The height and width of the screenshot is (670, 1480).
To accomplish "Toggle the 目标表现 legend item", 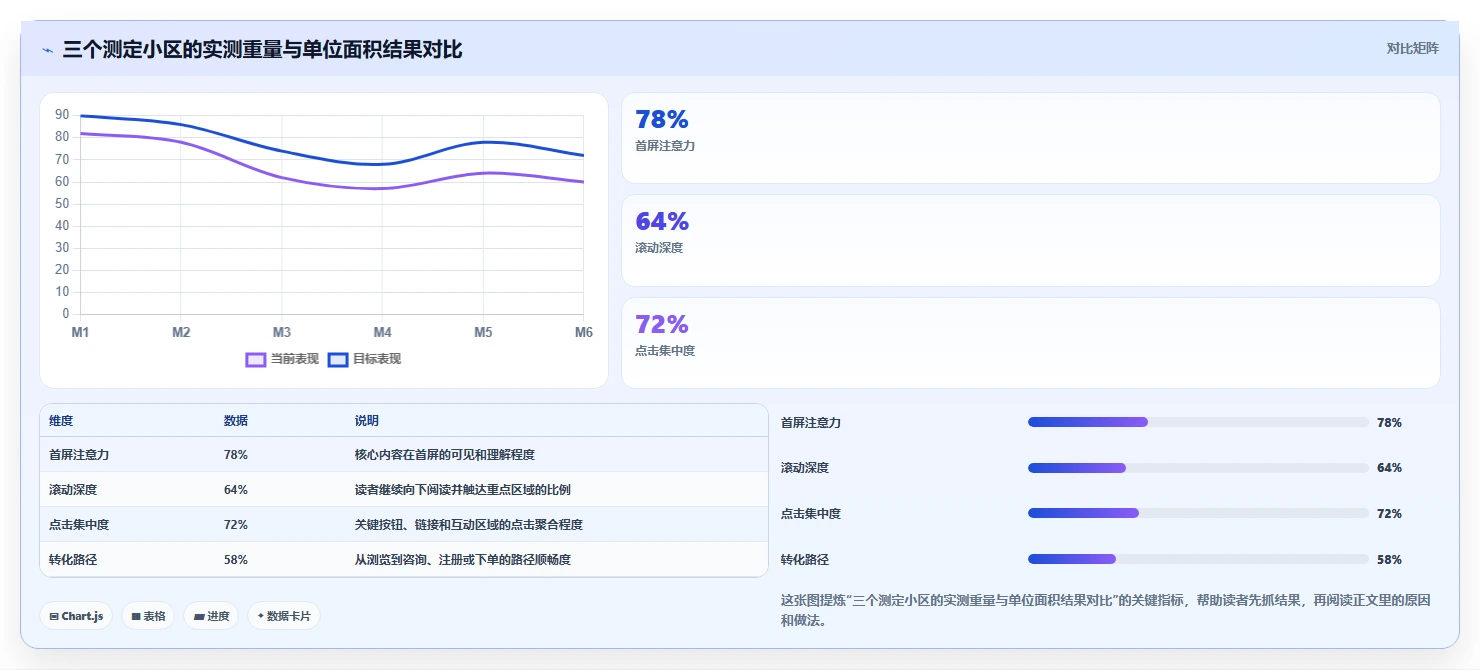I will (x=364, y=359).
